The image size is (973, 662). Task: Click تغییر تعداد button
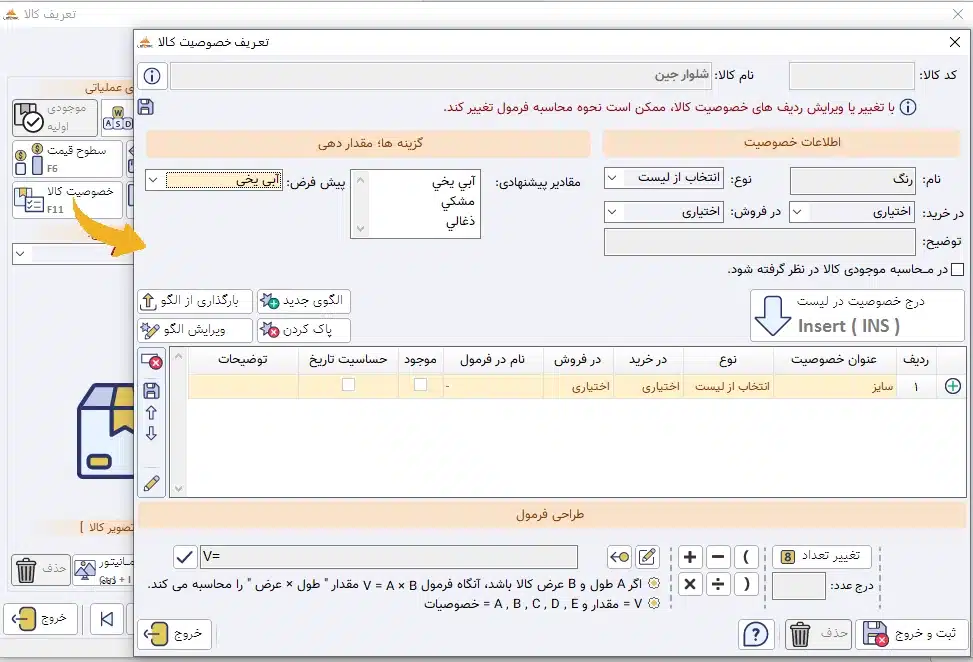pos(822,557)
